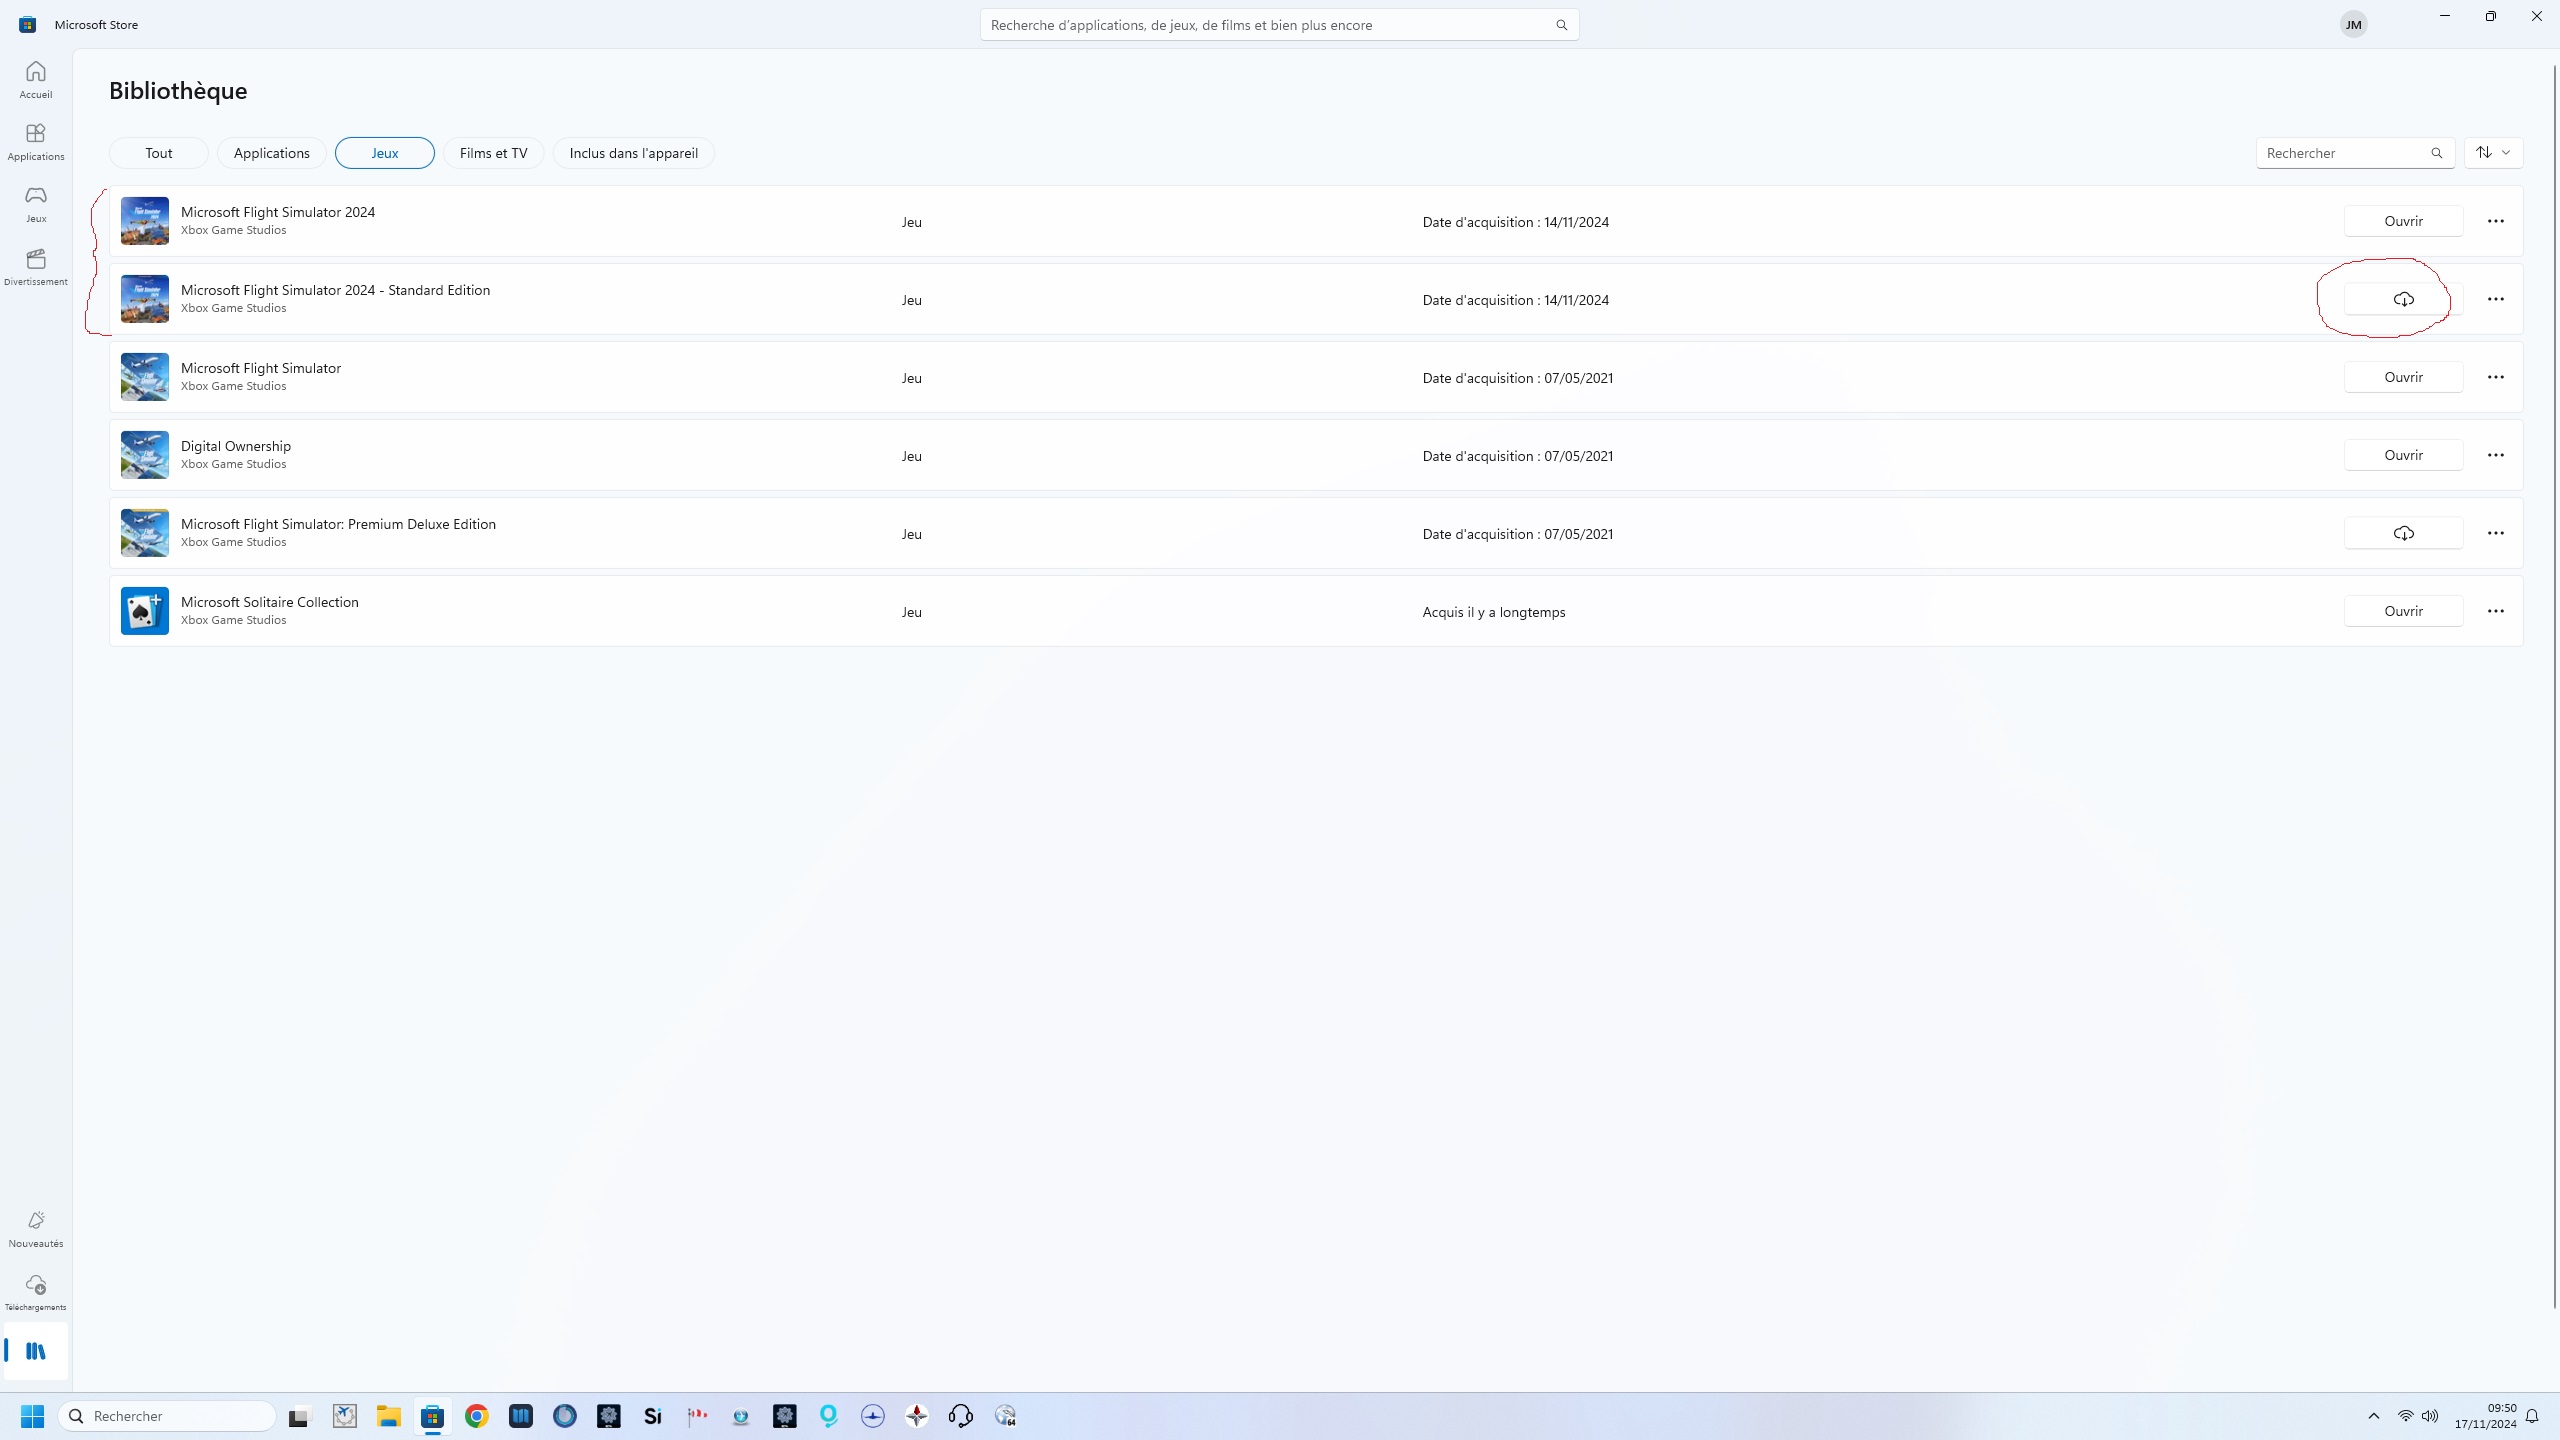The height and width of the screenshot is (1440, 2560).
Task: Open the Wi-Fi network tray icon
Action: 2406,1416
